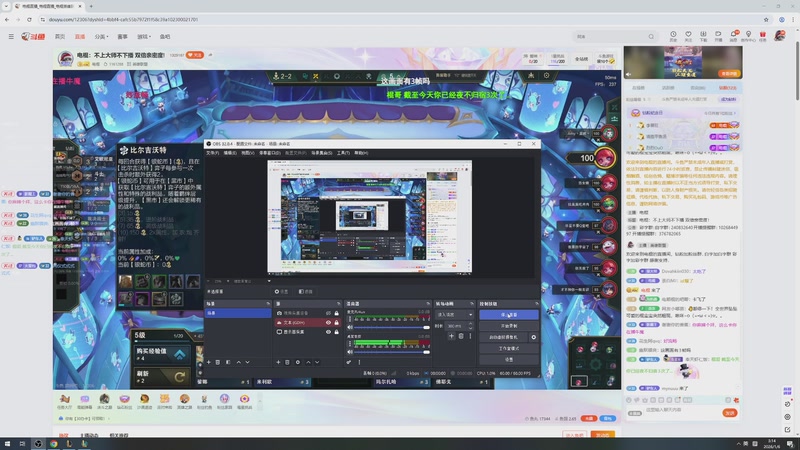Screen dimensions: 800x450
Task: Remove the selected source with trash icon
Action: pyautogui.click(x=287, y=362)
